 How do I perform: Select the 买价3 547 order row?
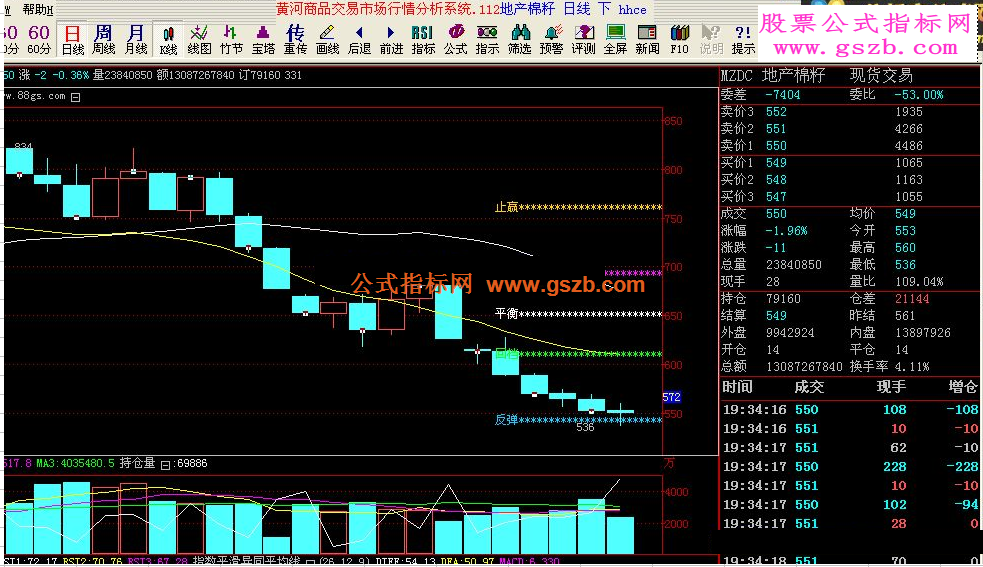click(849, 196)
